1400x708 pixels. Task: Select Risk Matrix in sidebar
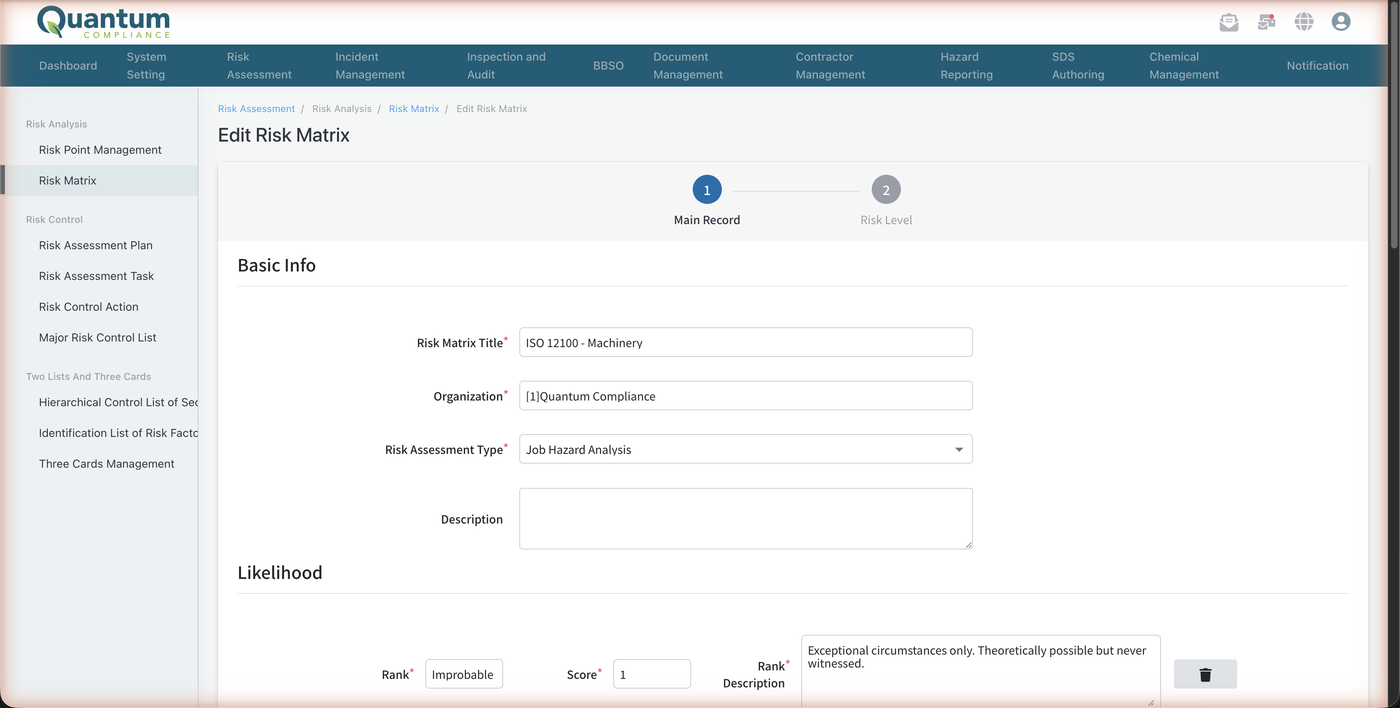[x=99, y=181]
